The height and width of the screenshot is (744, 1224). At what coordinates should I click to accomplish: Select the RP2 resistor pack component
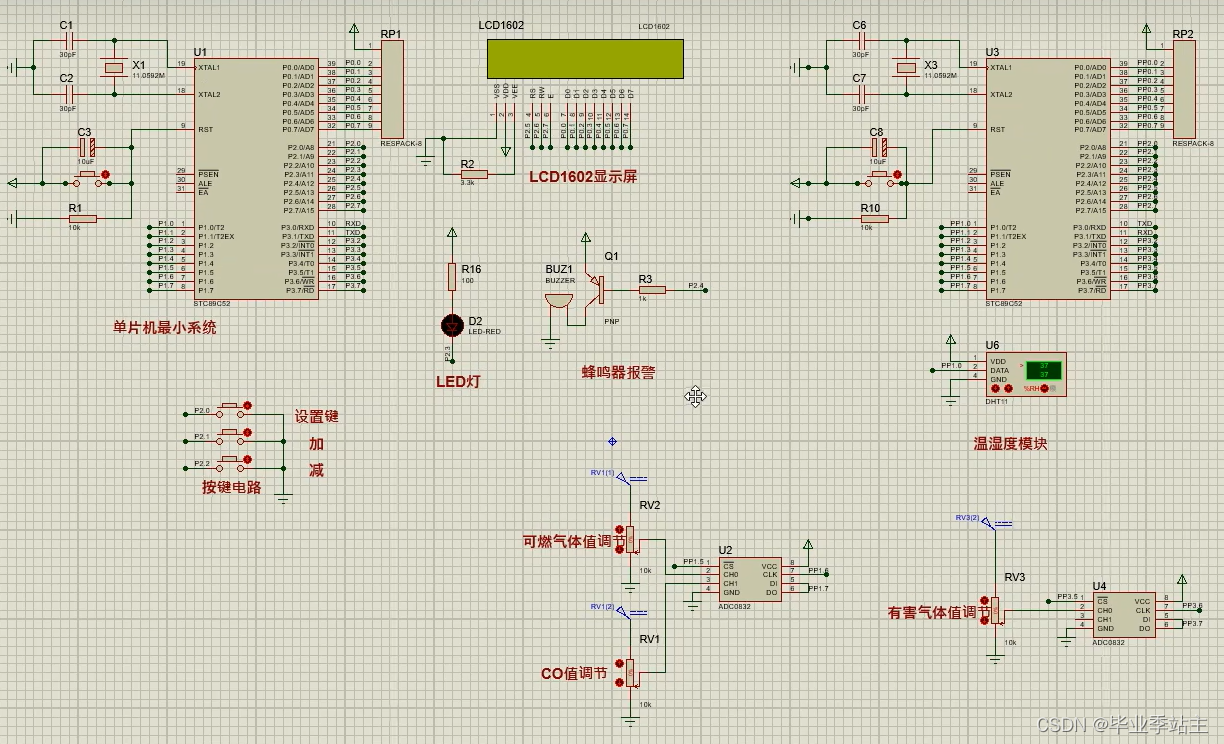(x=1184, y=89)
